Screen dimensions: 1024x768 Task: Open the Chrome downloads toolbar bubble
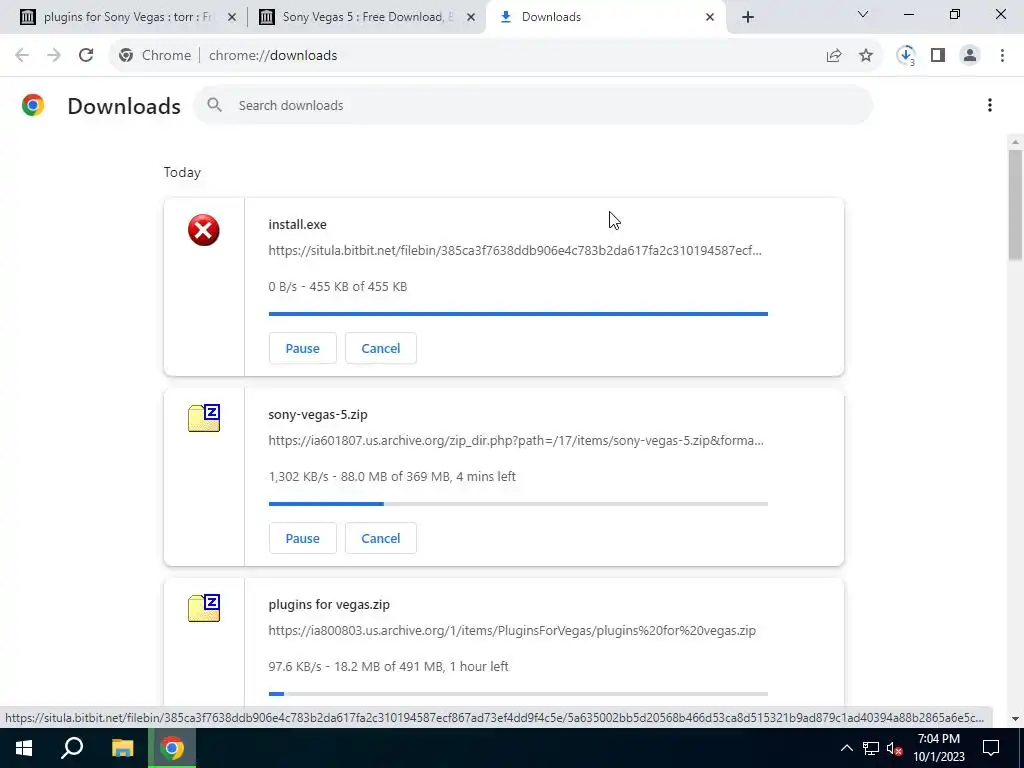coord(906,56)
